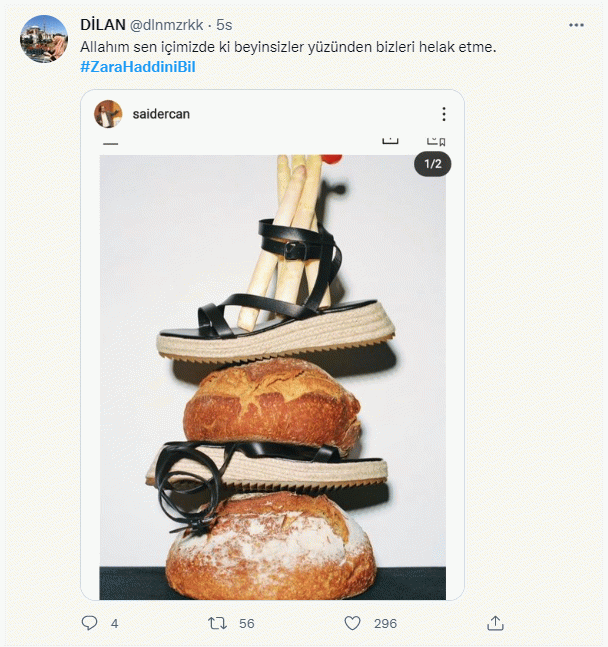
Task: Open DİLAN's profile picture
Action: click(x=43, y=39)
